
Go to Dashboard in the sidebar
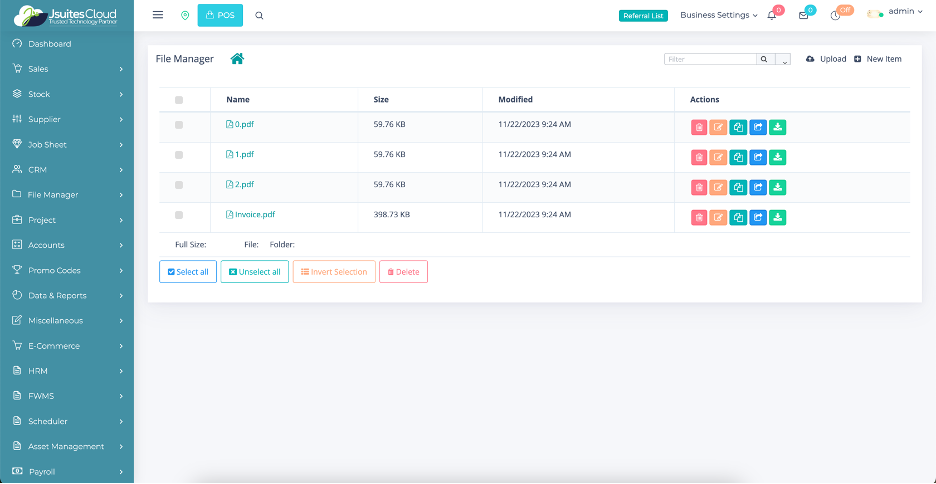pos(49,44)
